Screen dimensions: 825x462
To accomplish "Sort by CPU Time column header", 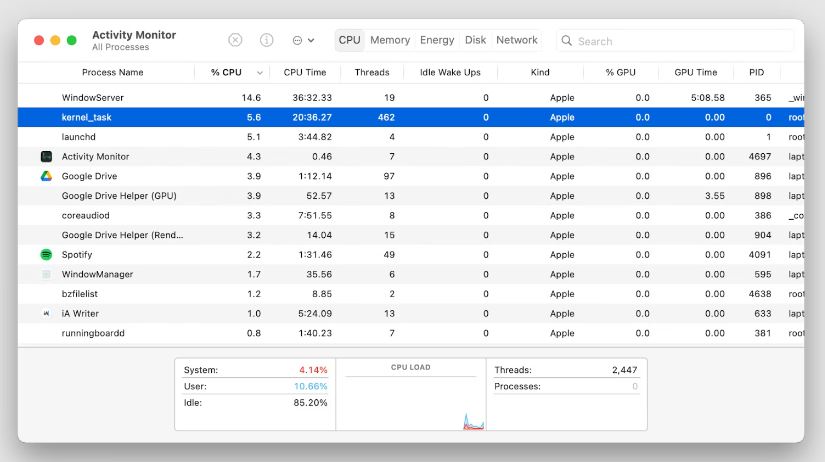I will tap(305, 72).
